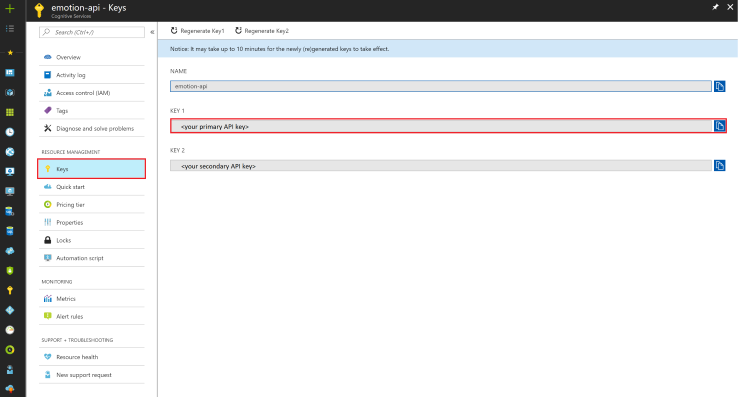Open the cube Resource groups icon
Viewport: 740px width, 397px height.
10,93
